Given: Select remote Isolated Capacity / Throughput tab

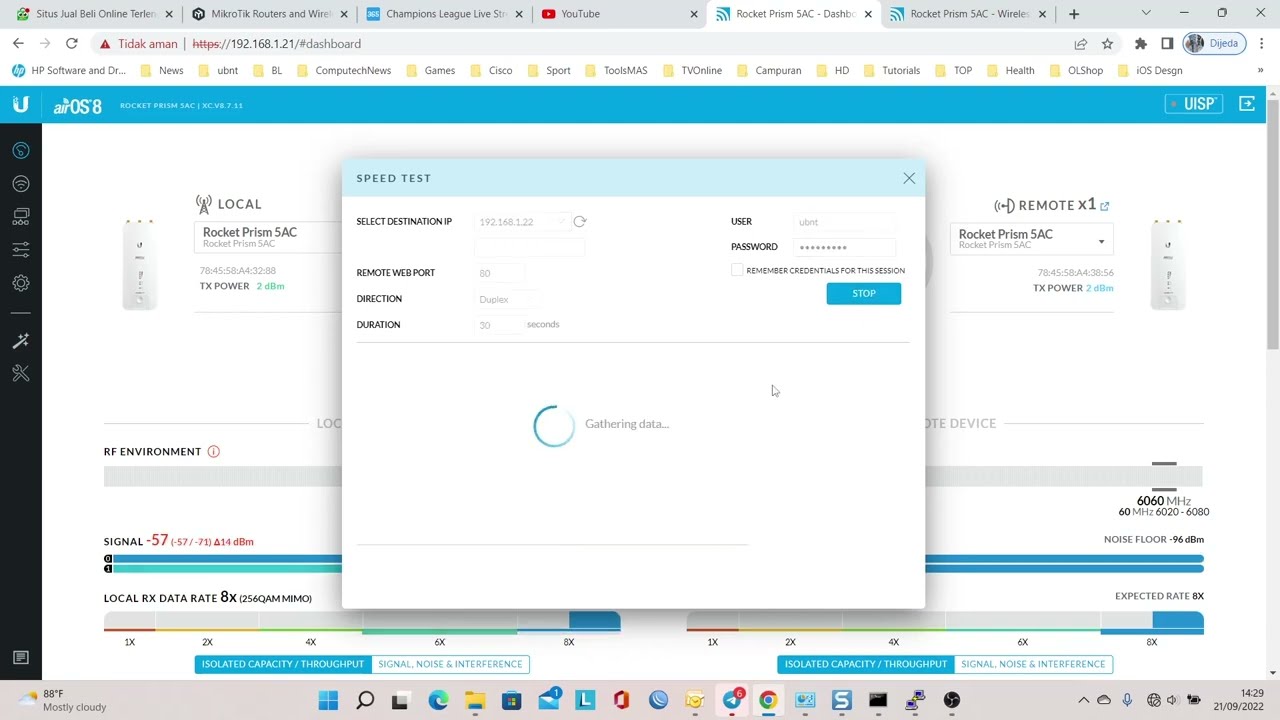Looking at the screenshot, I should tap(866, 664).
